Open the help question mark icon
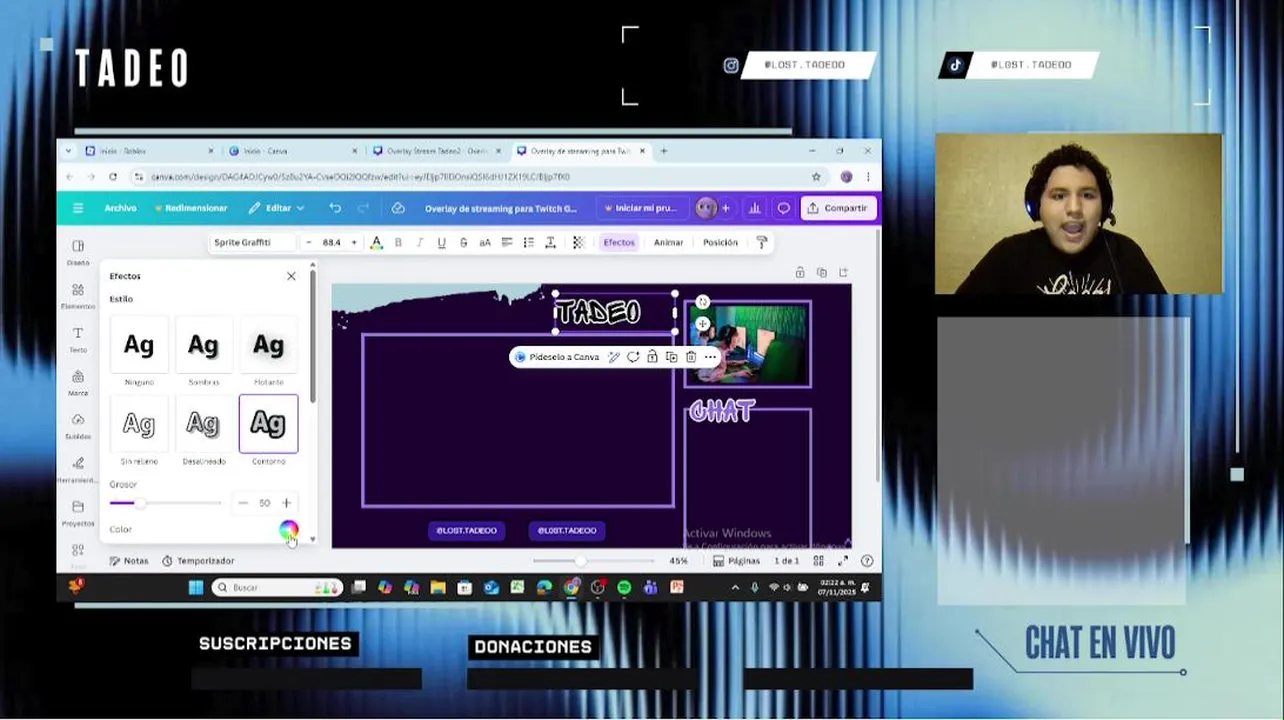The height and width of the screenshot is (720, 1284). coord(867,561)
